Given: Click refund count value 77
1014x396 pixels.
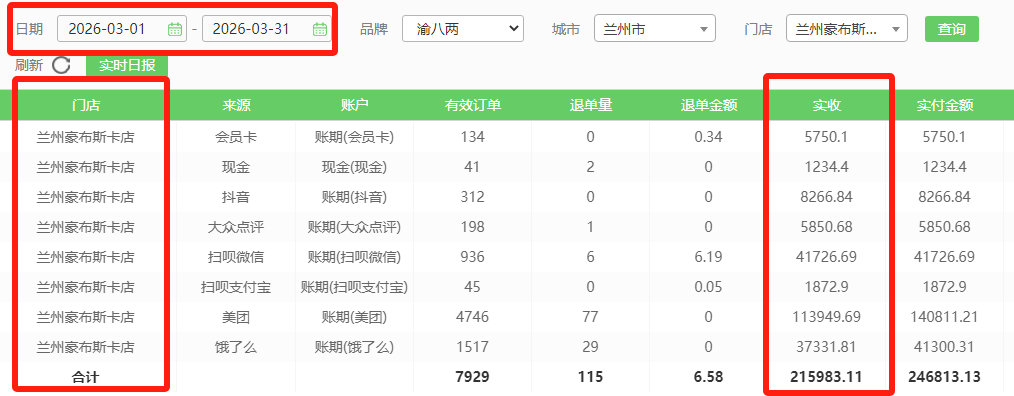Looking at the screenshot, I should [590, 317].
